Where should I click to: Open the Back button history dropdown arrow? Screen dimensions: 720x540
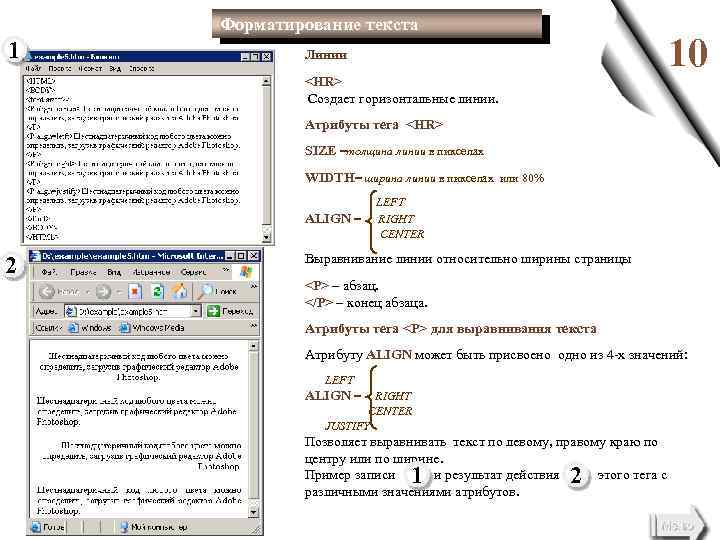click(x=88, y=292)
